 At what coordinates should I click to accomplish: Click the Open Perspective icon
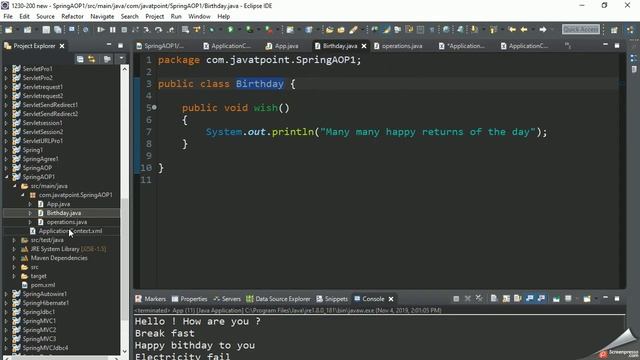[614, 29]
